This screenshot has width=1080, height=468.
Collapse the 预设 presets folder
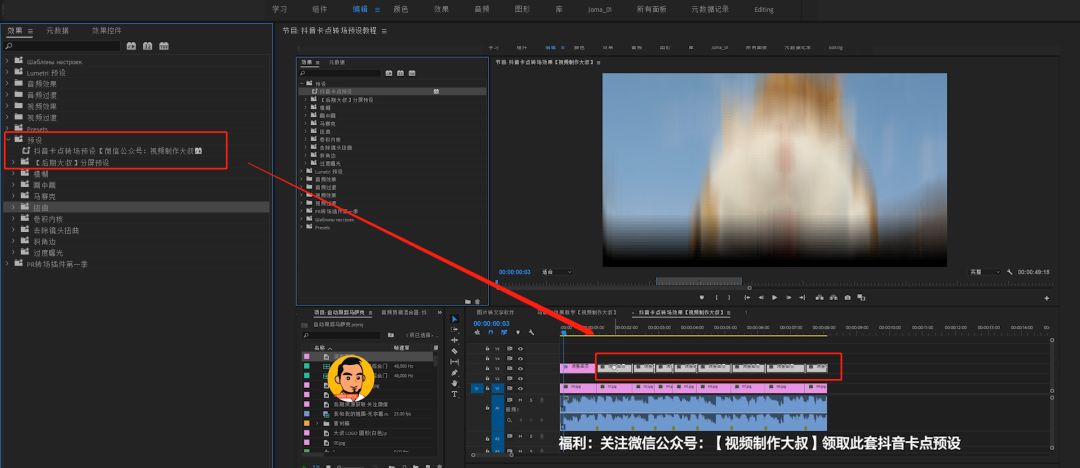point(7,140)
